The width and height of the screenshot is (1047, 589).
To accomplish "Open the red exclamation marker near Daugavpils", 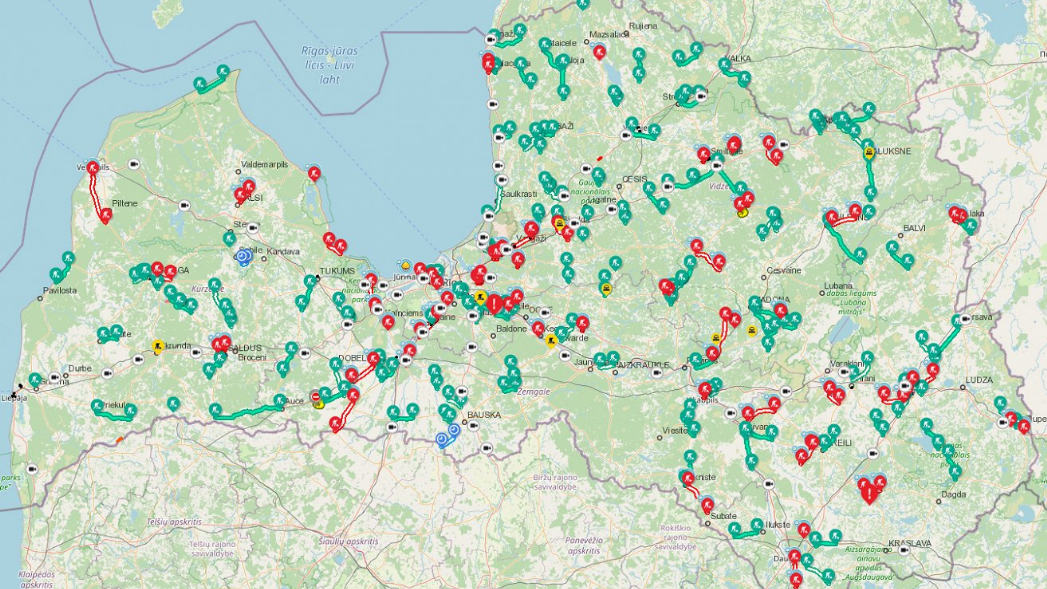I will pyautogui.click(x=868, y=491).
